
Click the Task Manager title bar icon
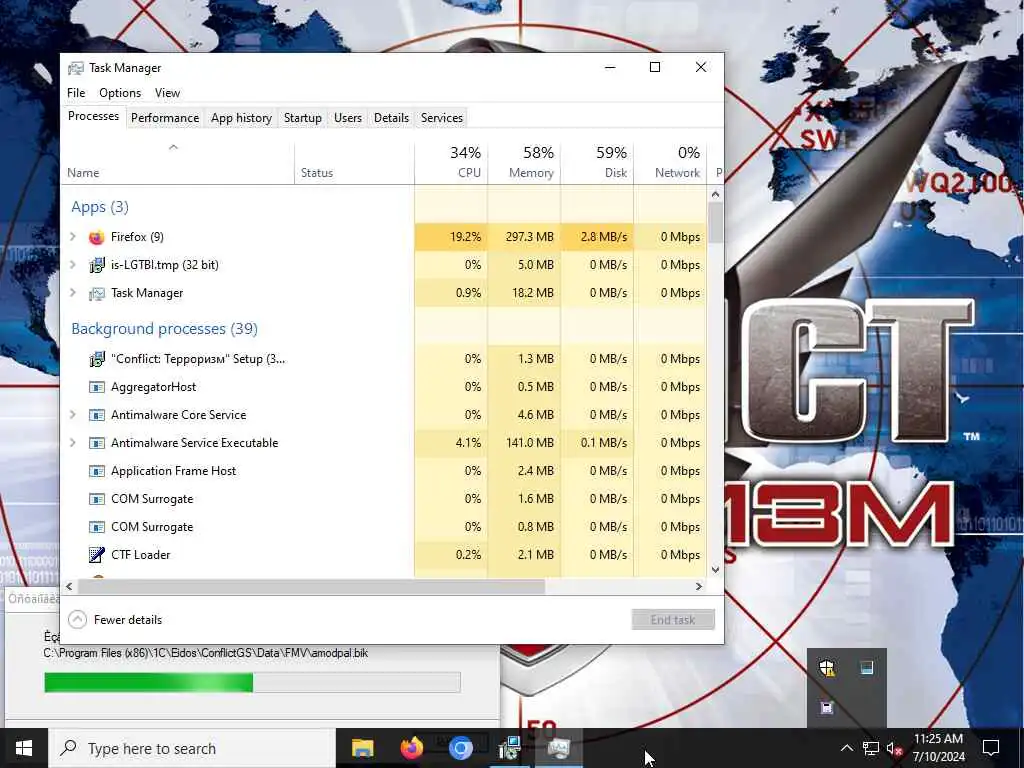click(x=76, y=68)
